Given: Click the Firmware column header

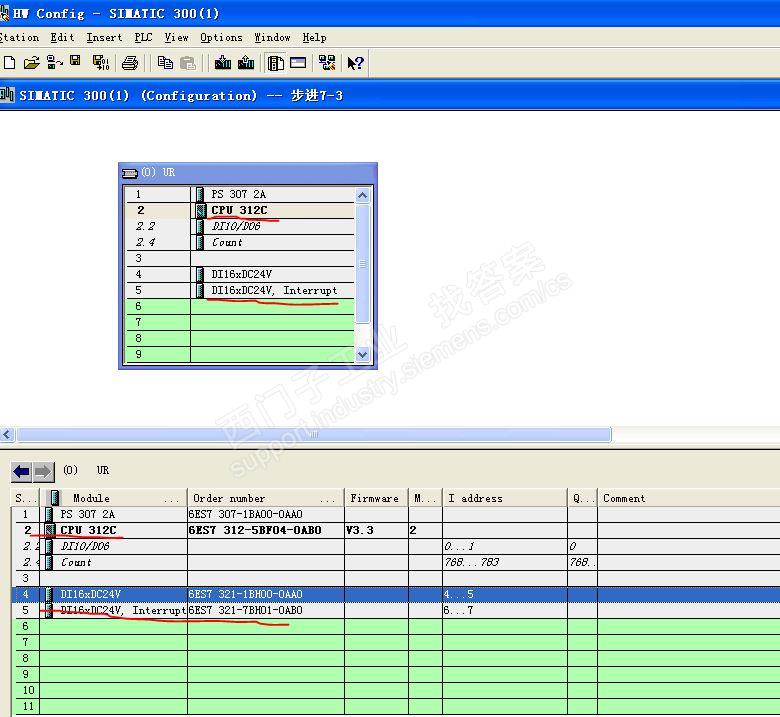Looking at the screenshot, I should click(376, 498).
